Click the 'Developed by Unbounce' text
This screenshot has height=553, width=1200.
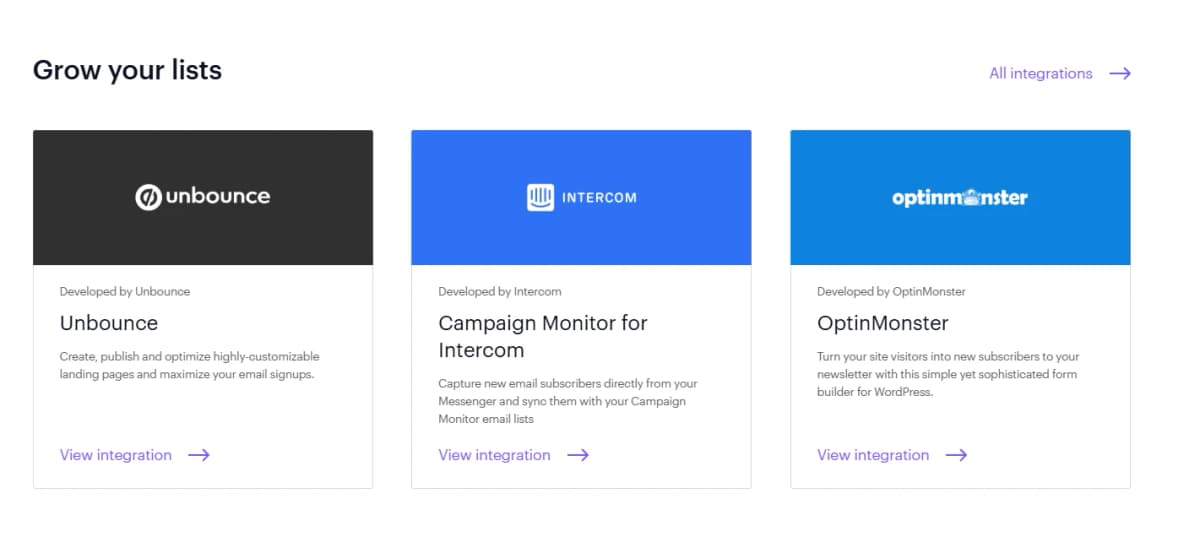(x=125, y=292)
